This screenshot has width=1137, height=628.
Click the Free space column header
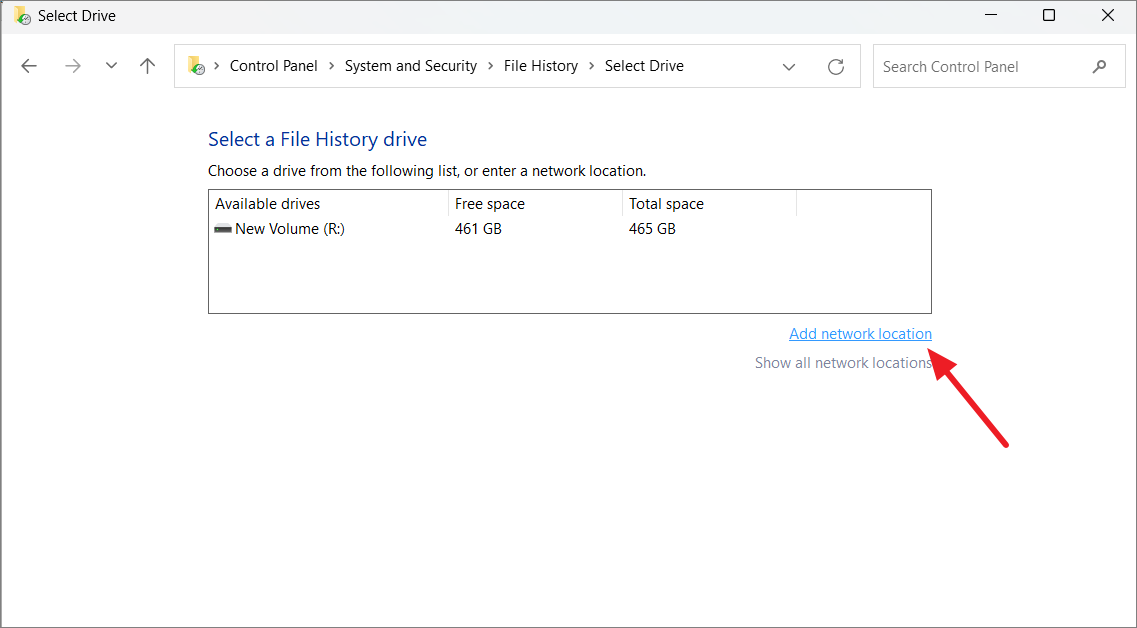(x=490, y=203)
